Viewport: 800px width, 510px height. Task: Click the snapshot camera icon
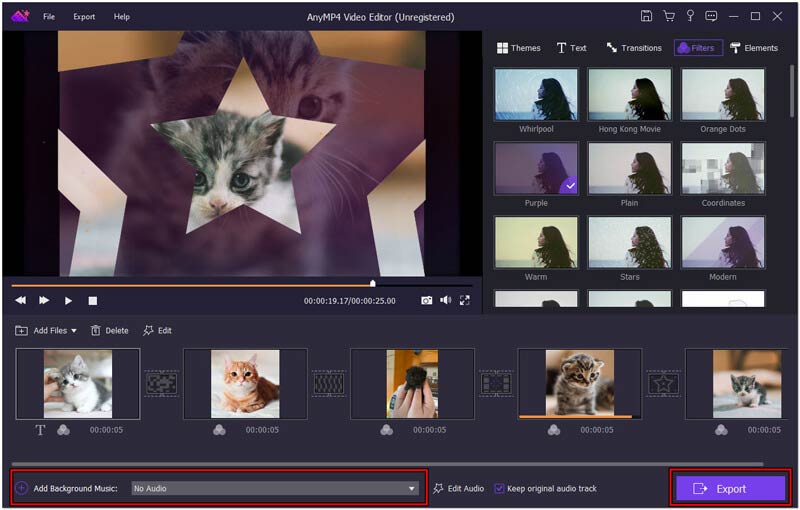tap(426, 300)
